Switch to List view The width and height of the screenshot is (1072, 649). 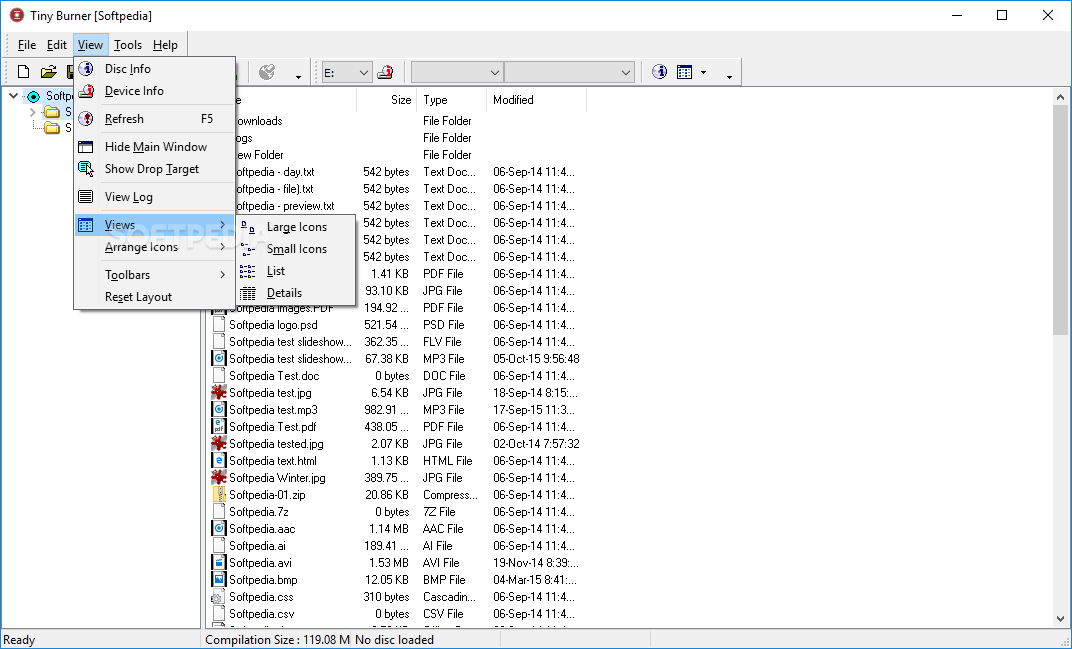[295, 271]
